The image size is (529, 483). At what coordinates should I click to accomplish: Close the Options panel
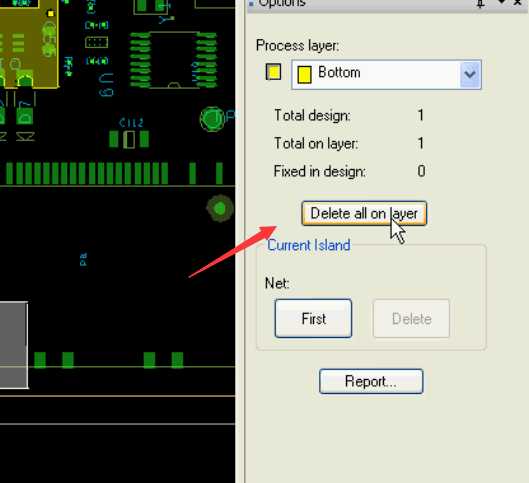click(x=517, y=3)
